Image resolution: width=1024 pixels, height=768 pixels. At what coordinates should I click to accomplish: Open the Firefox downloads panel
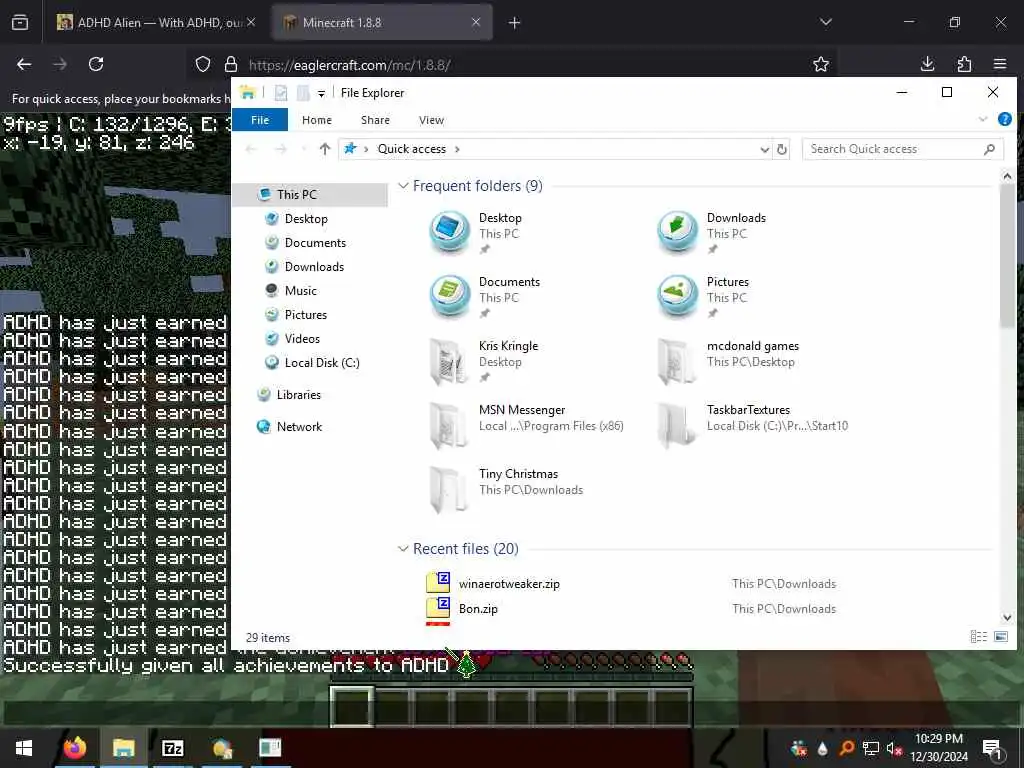pyautogui.click(x=927, y=64)
